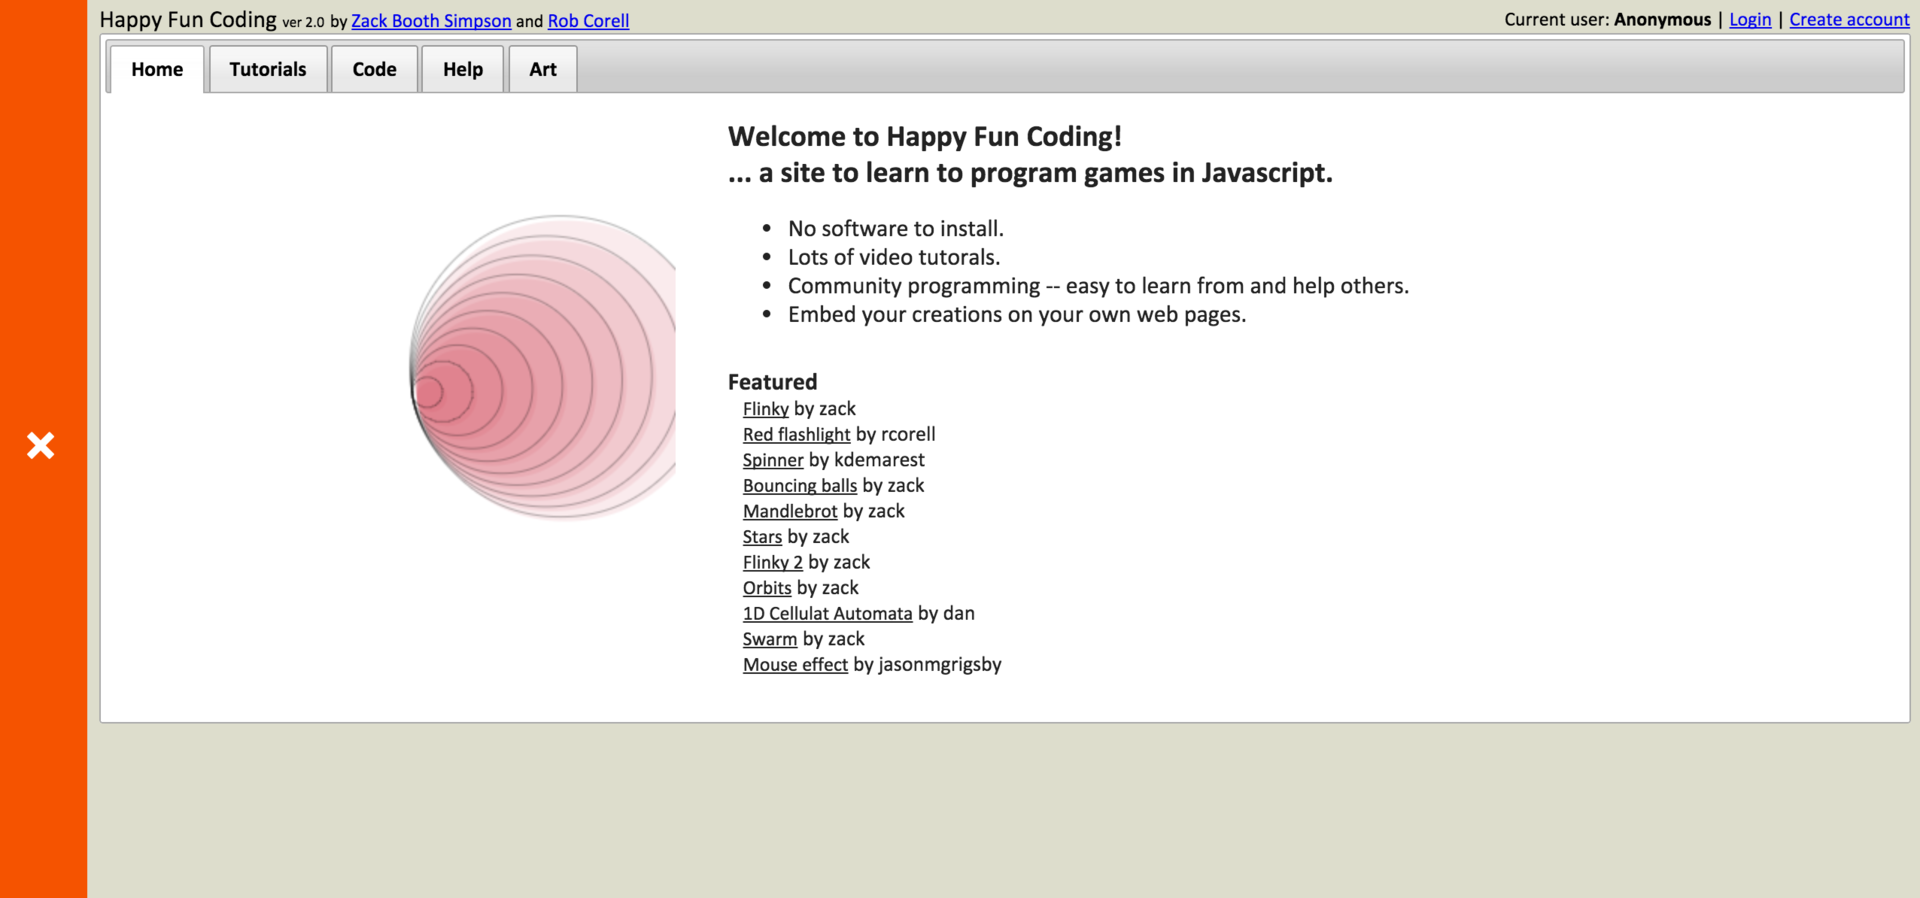Image resolution: width=1920 pixels, height=898 pixels.
Task: Close the orange sidebar with the X icon
Action: tap(40, 445)
